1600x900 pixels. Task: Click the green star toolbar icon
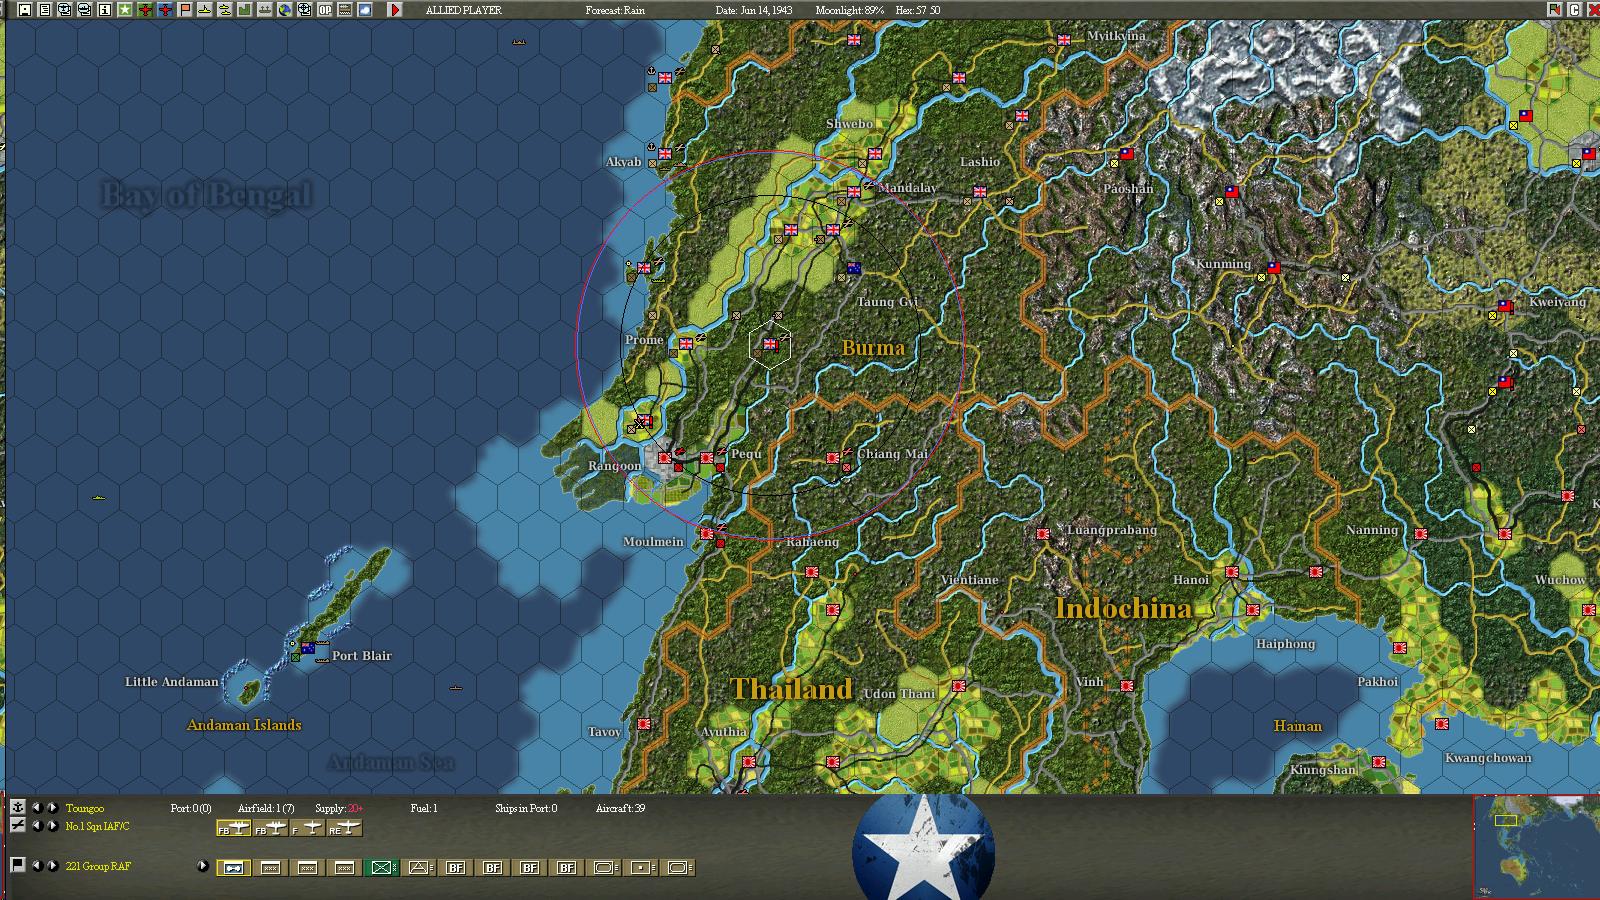click(x=125, y=10)
